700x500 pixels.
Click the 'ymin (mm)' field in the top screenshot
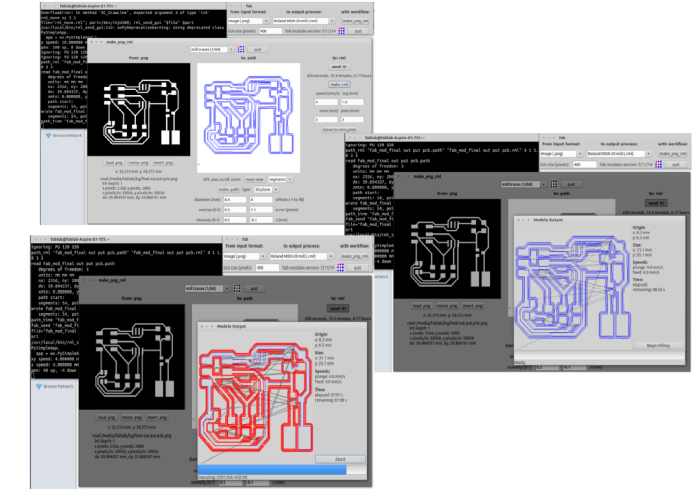tap(352, 120)
